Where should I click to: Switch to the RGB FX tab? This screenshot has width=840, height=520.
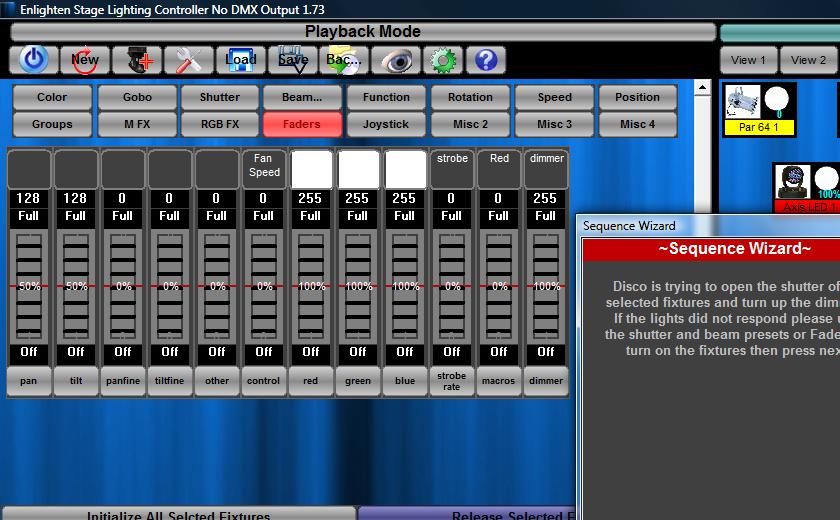(x=219, y=124)
